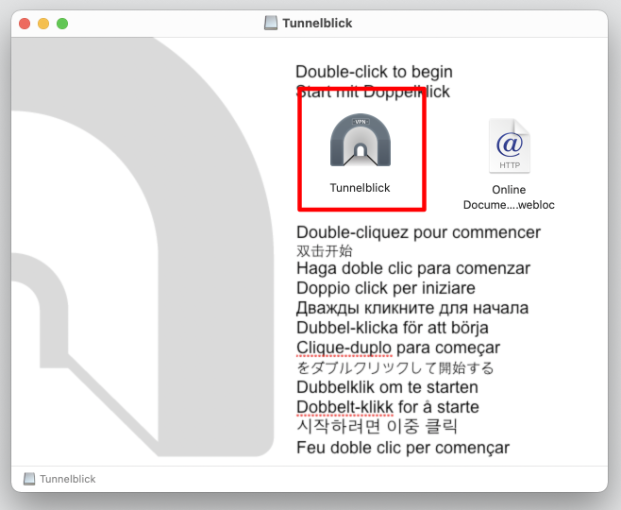Click the Tunnelblick disk icon in title bar

click(270, 23)
